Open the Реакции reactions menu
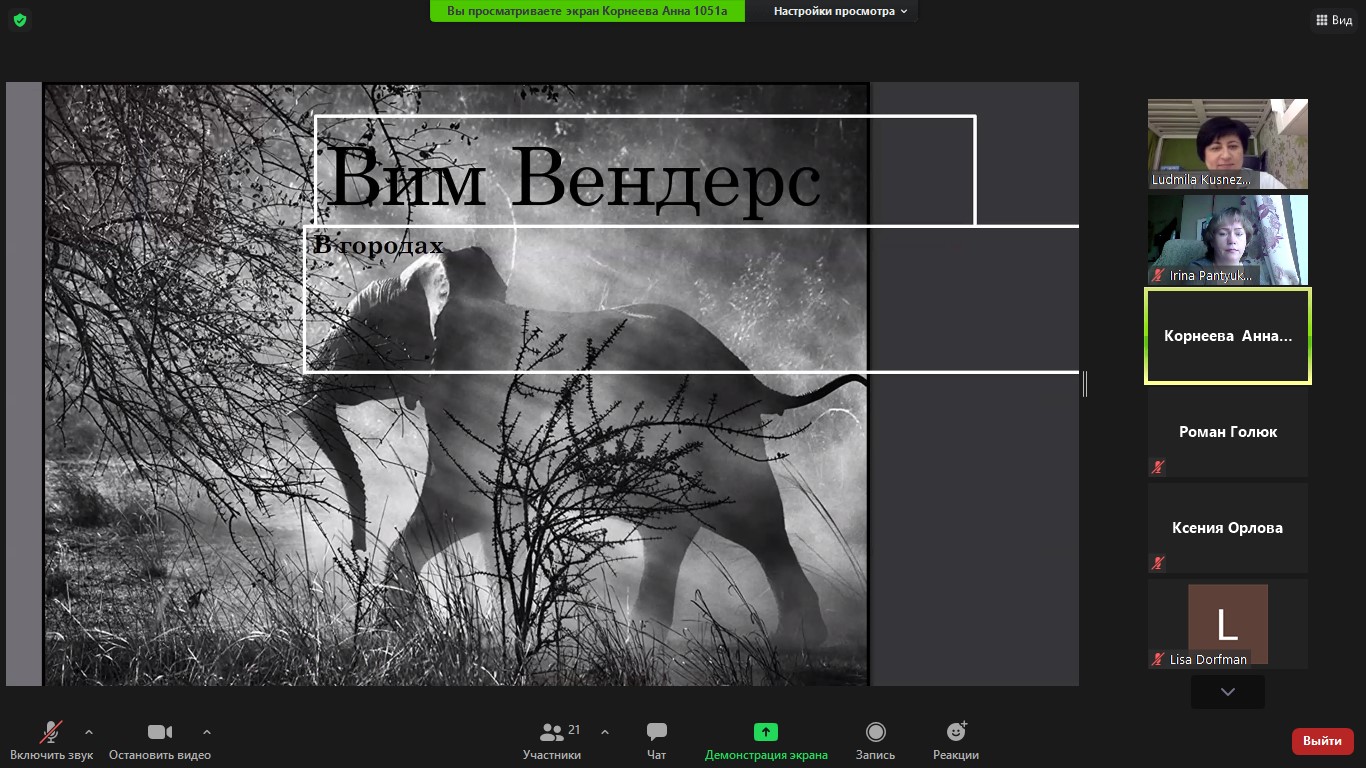This screenshot has height=768, width=1366. [956, 740]
